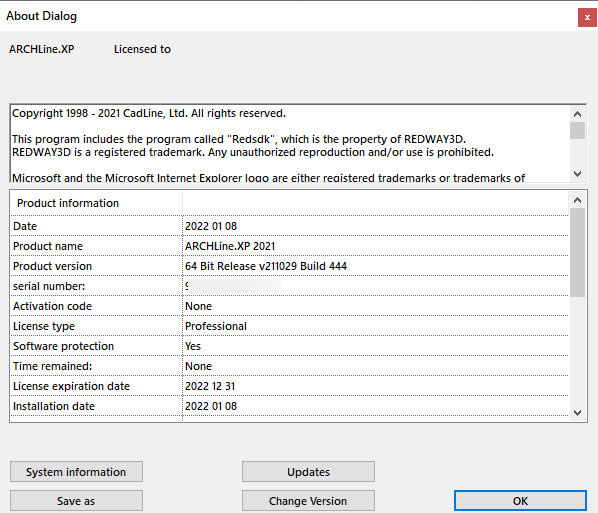This screenshot has width=598, height=513.
Task: Click the Installation date 2022 01 08 value
Action: click(211, 406)
